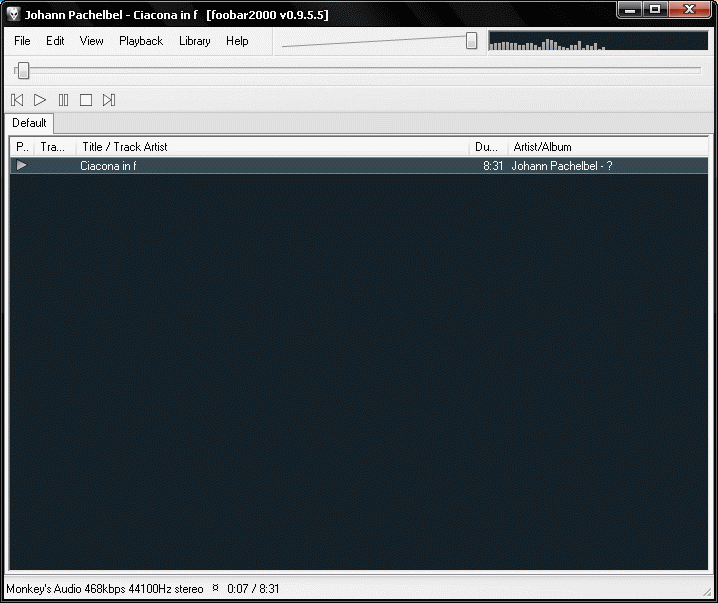Pause the current track
The image size is (718, 603).
click(x=63, y=100)
